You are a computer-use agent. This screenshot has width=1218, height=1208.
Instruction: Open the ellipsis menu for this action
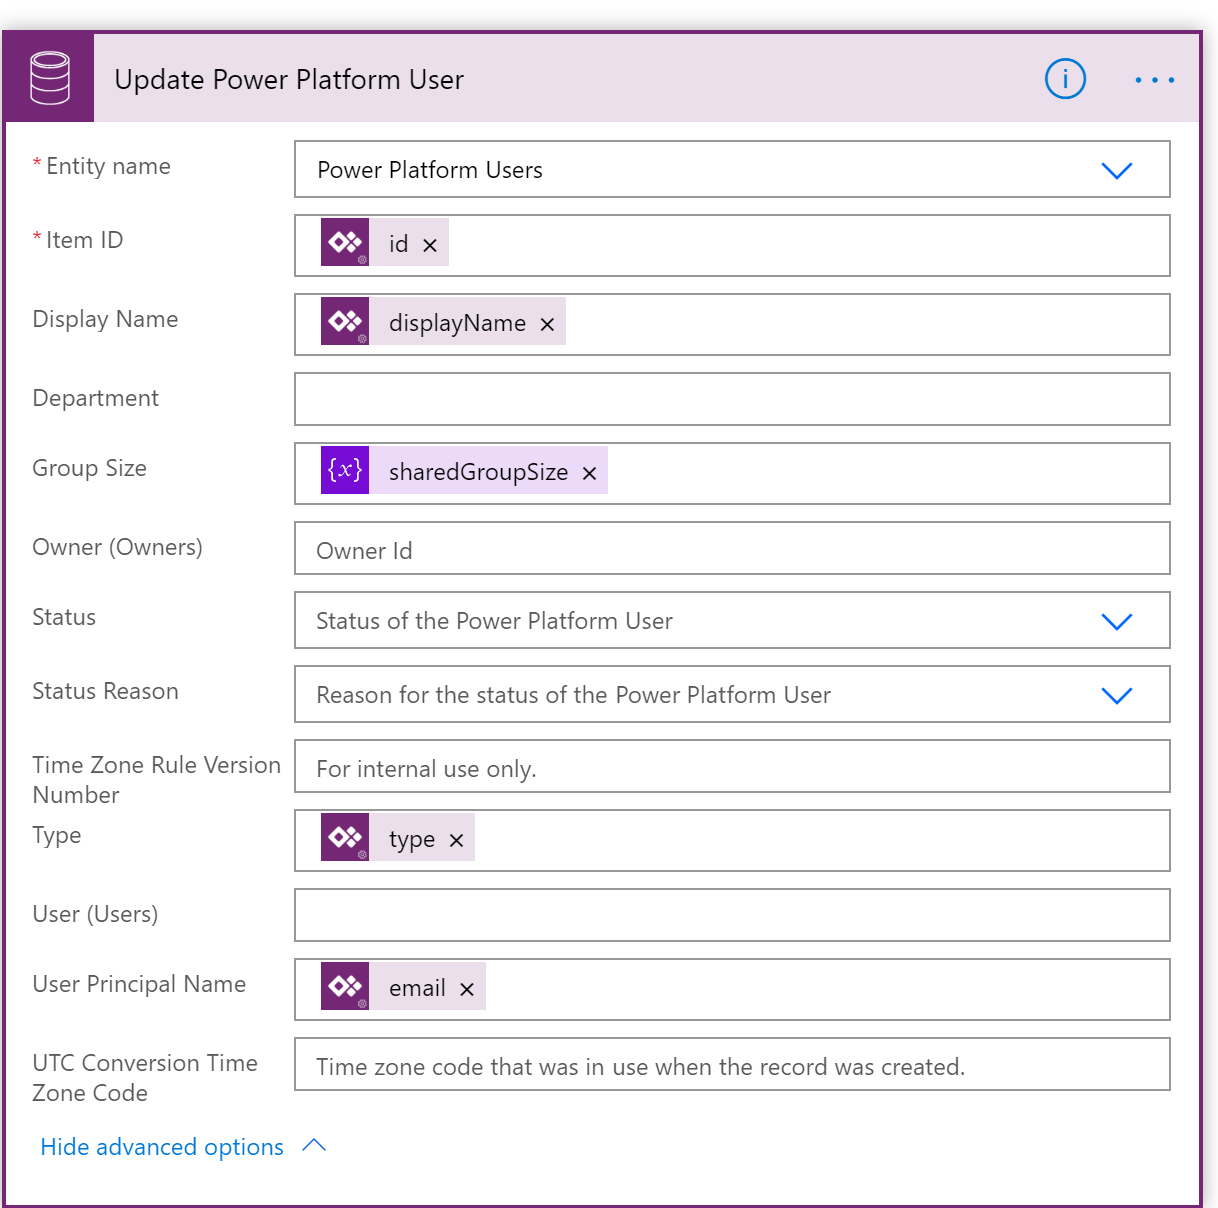click(1155, 79)
